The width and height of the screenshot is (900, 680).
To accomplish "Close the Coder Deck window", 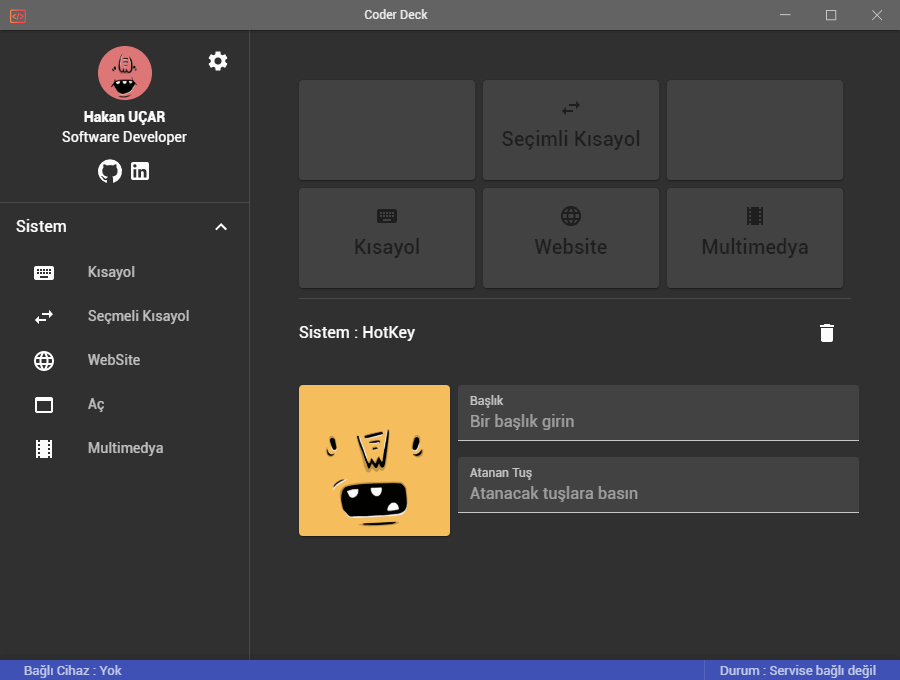I will coord(877,15).
